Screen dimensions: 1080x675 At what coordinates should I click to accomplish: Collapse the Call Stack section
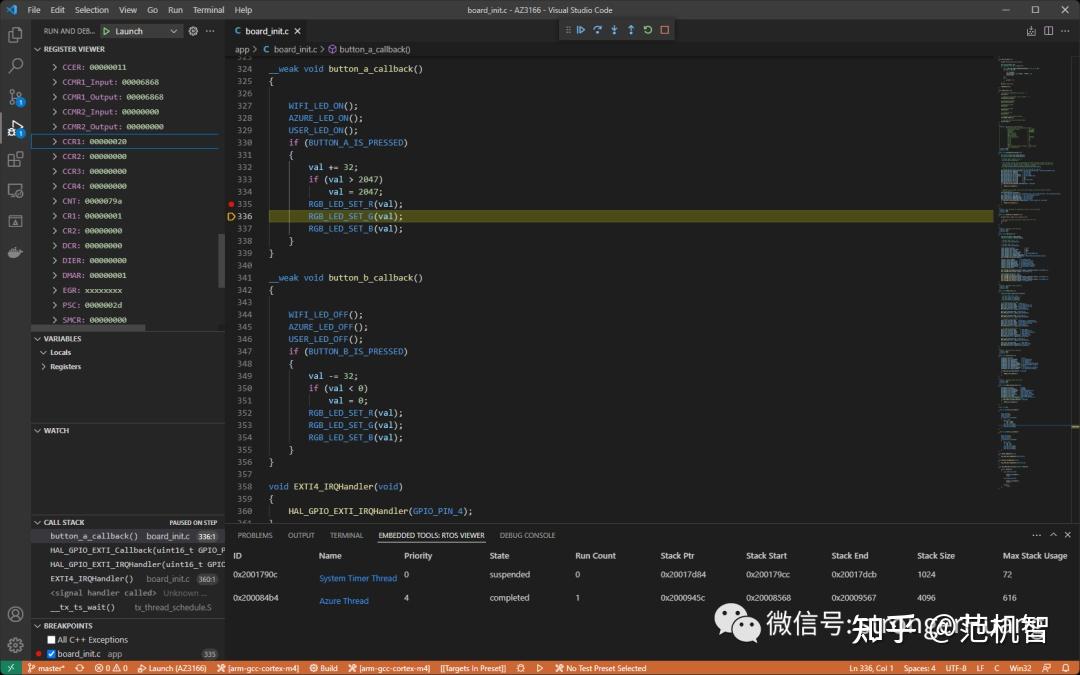(x=63, y=522)
